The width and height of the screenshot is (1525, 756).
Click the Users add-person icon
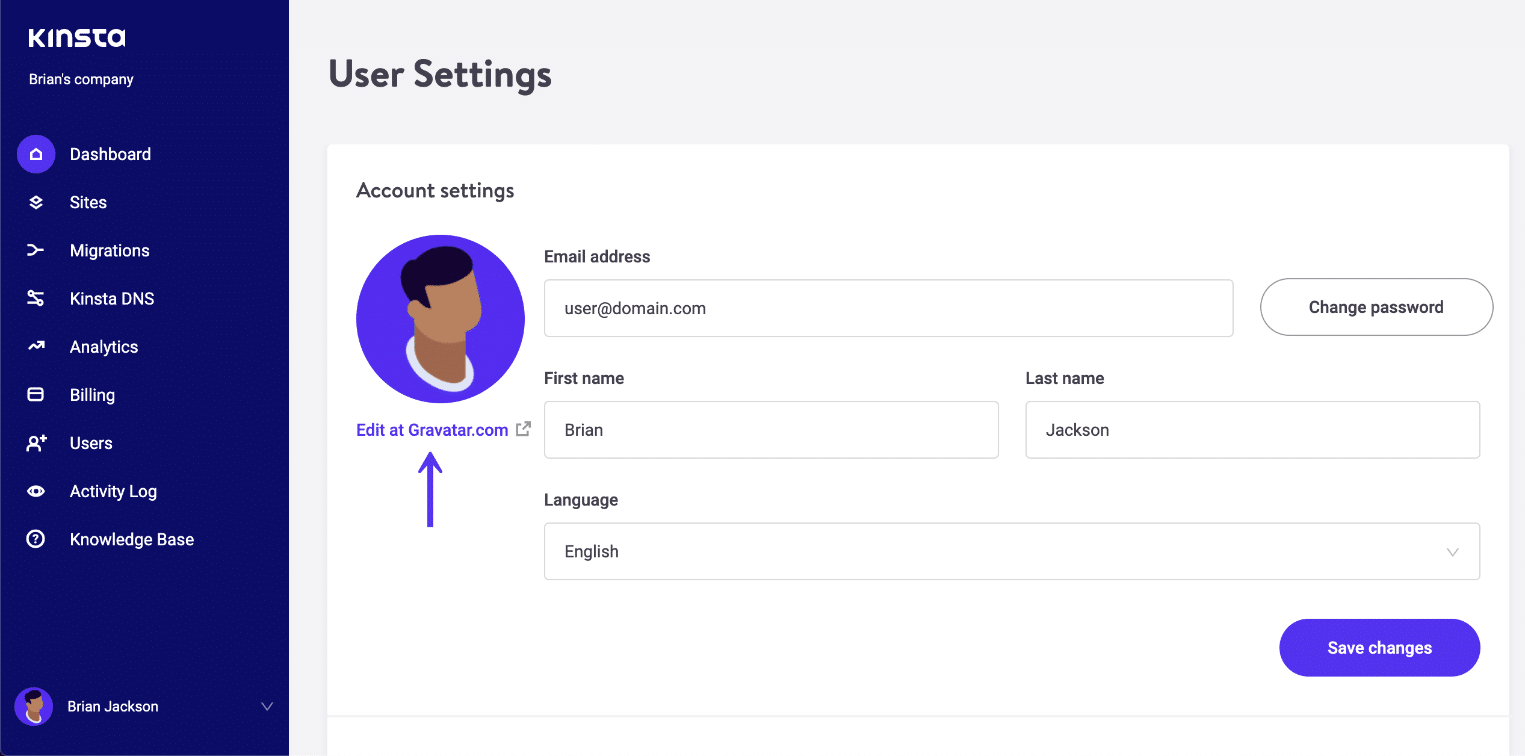tap(36, 442)
